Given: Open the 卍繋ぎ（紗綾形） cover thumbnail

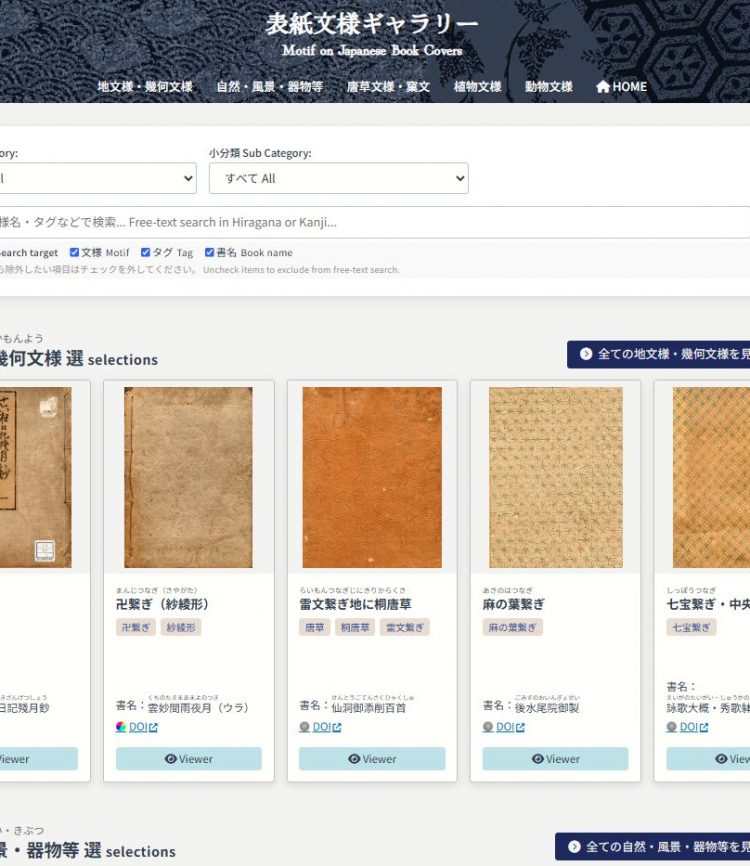Looking at the screenshot, I should (188, 477).
